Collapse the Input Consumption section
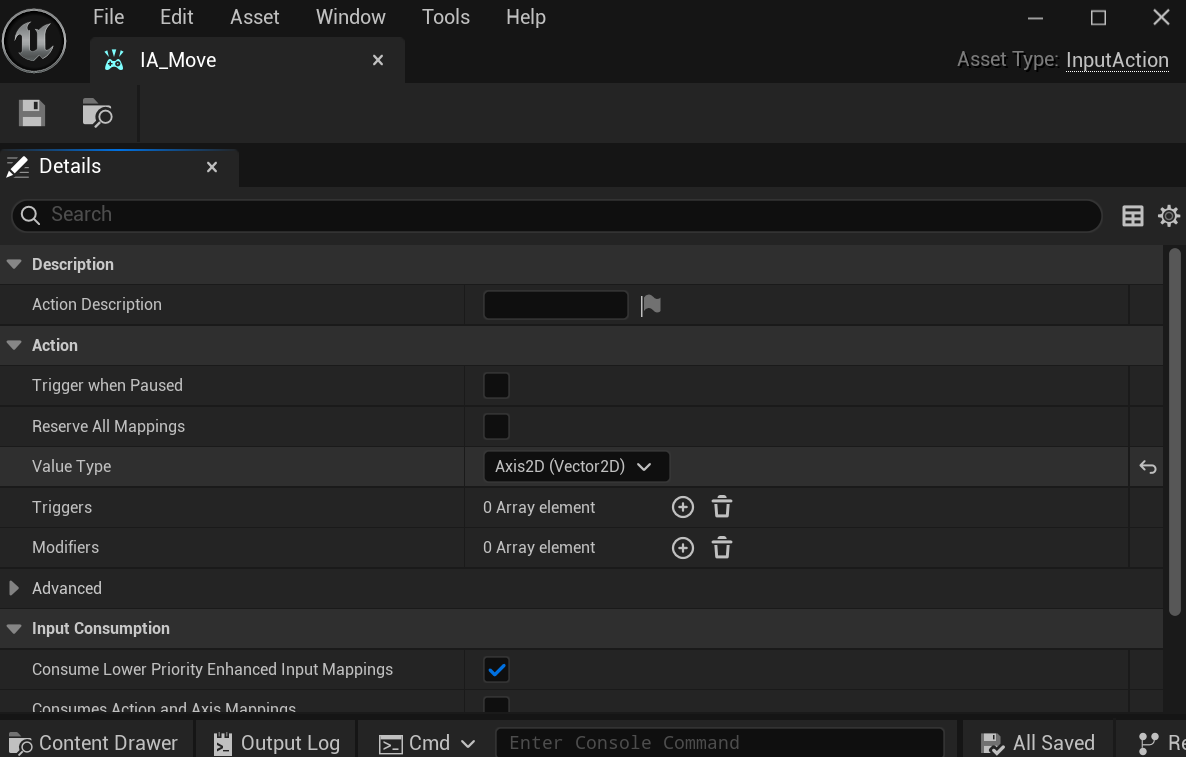Screen dimensions: 1186x757 [x=14, y=628]
